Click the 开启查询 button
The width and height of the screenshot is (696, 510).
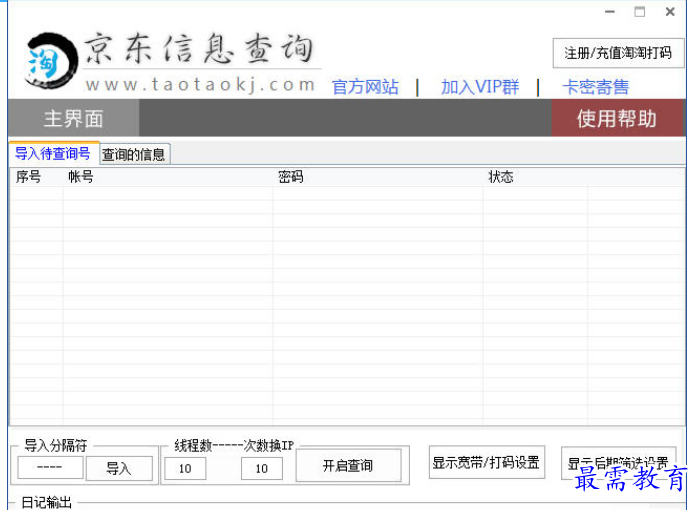coord(348,466)
